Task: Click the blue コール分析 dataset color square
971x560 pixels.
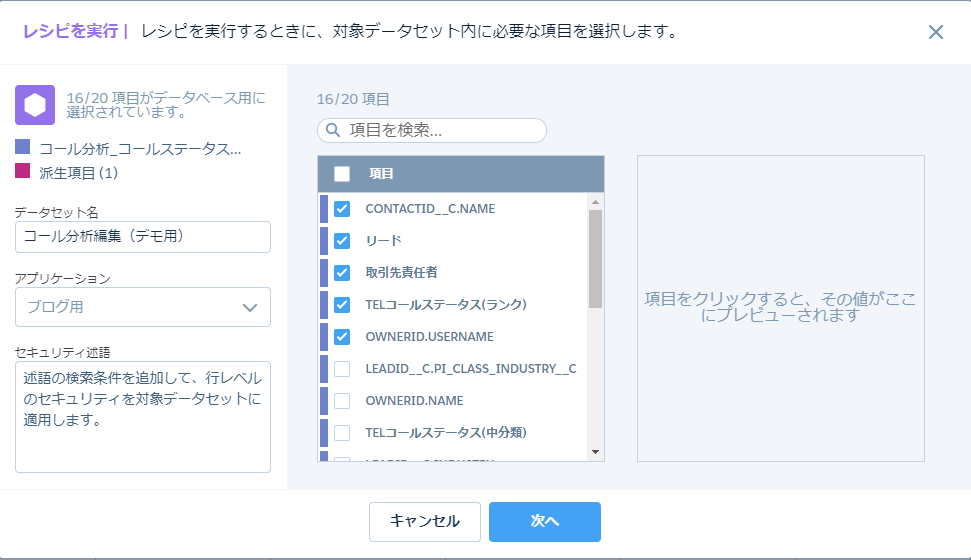Action: 23,148
